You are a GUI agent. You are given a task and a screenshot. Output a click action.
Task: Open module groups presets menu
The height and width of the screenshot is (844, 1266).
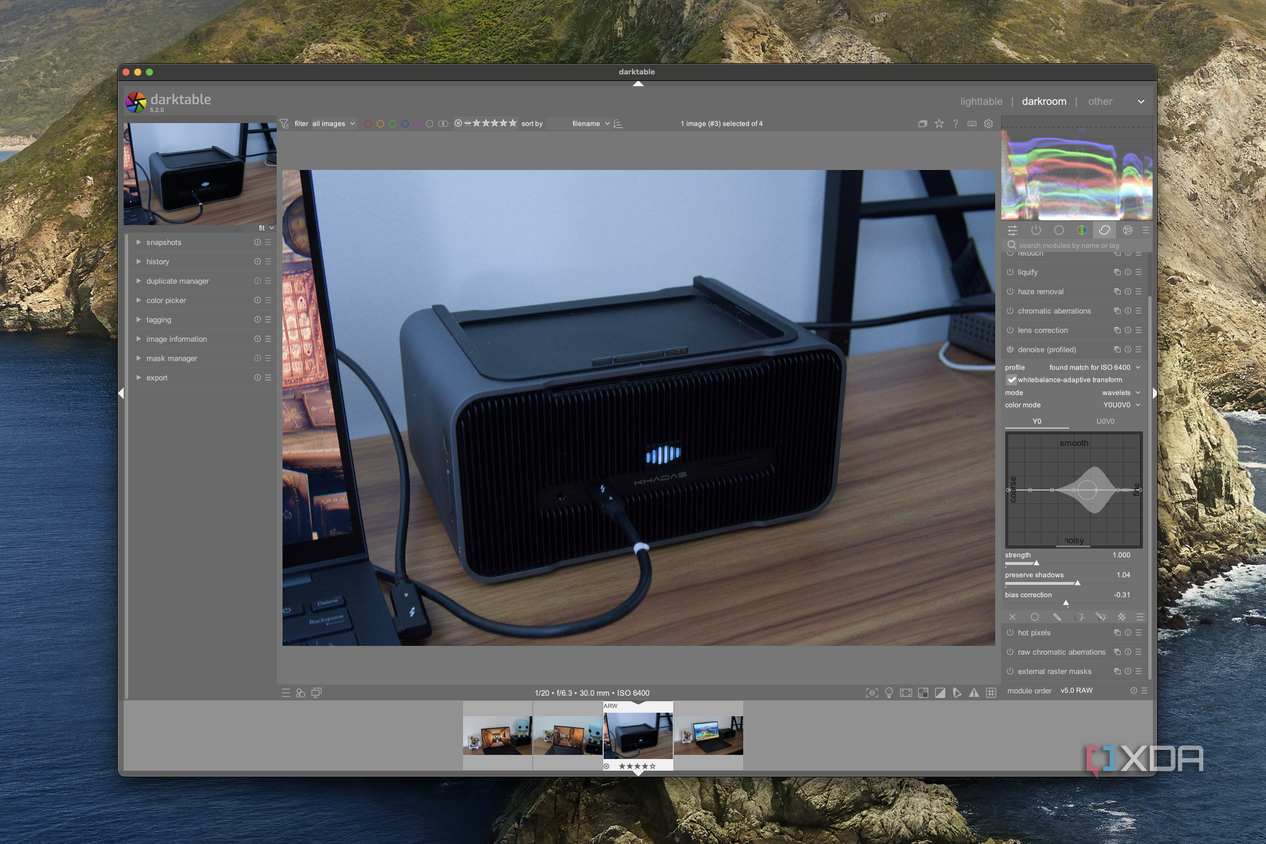pyautogui.click(x=1146, y=230)
